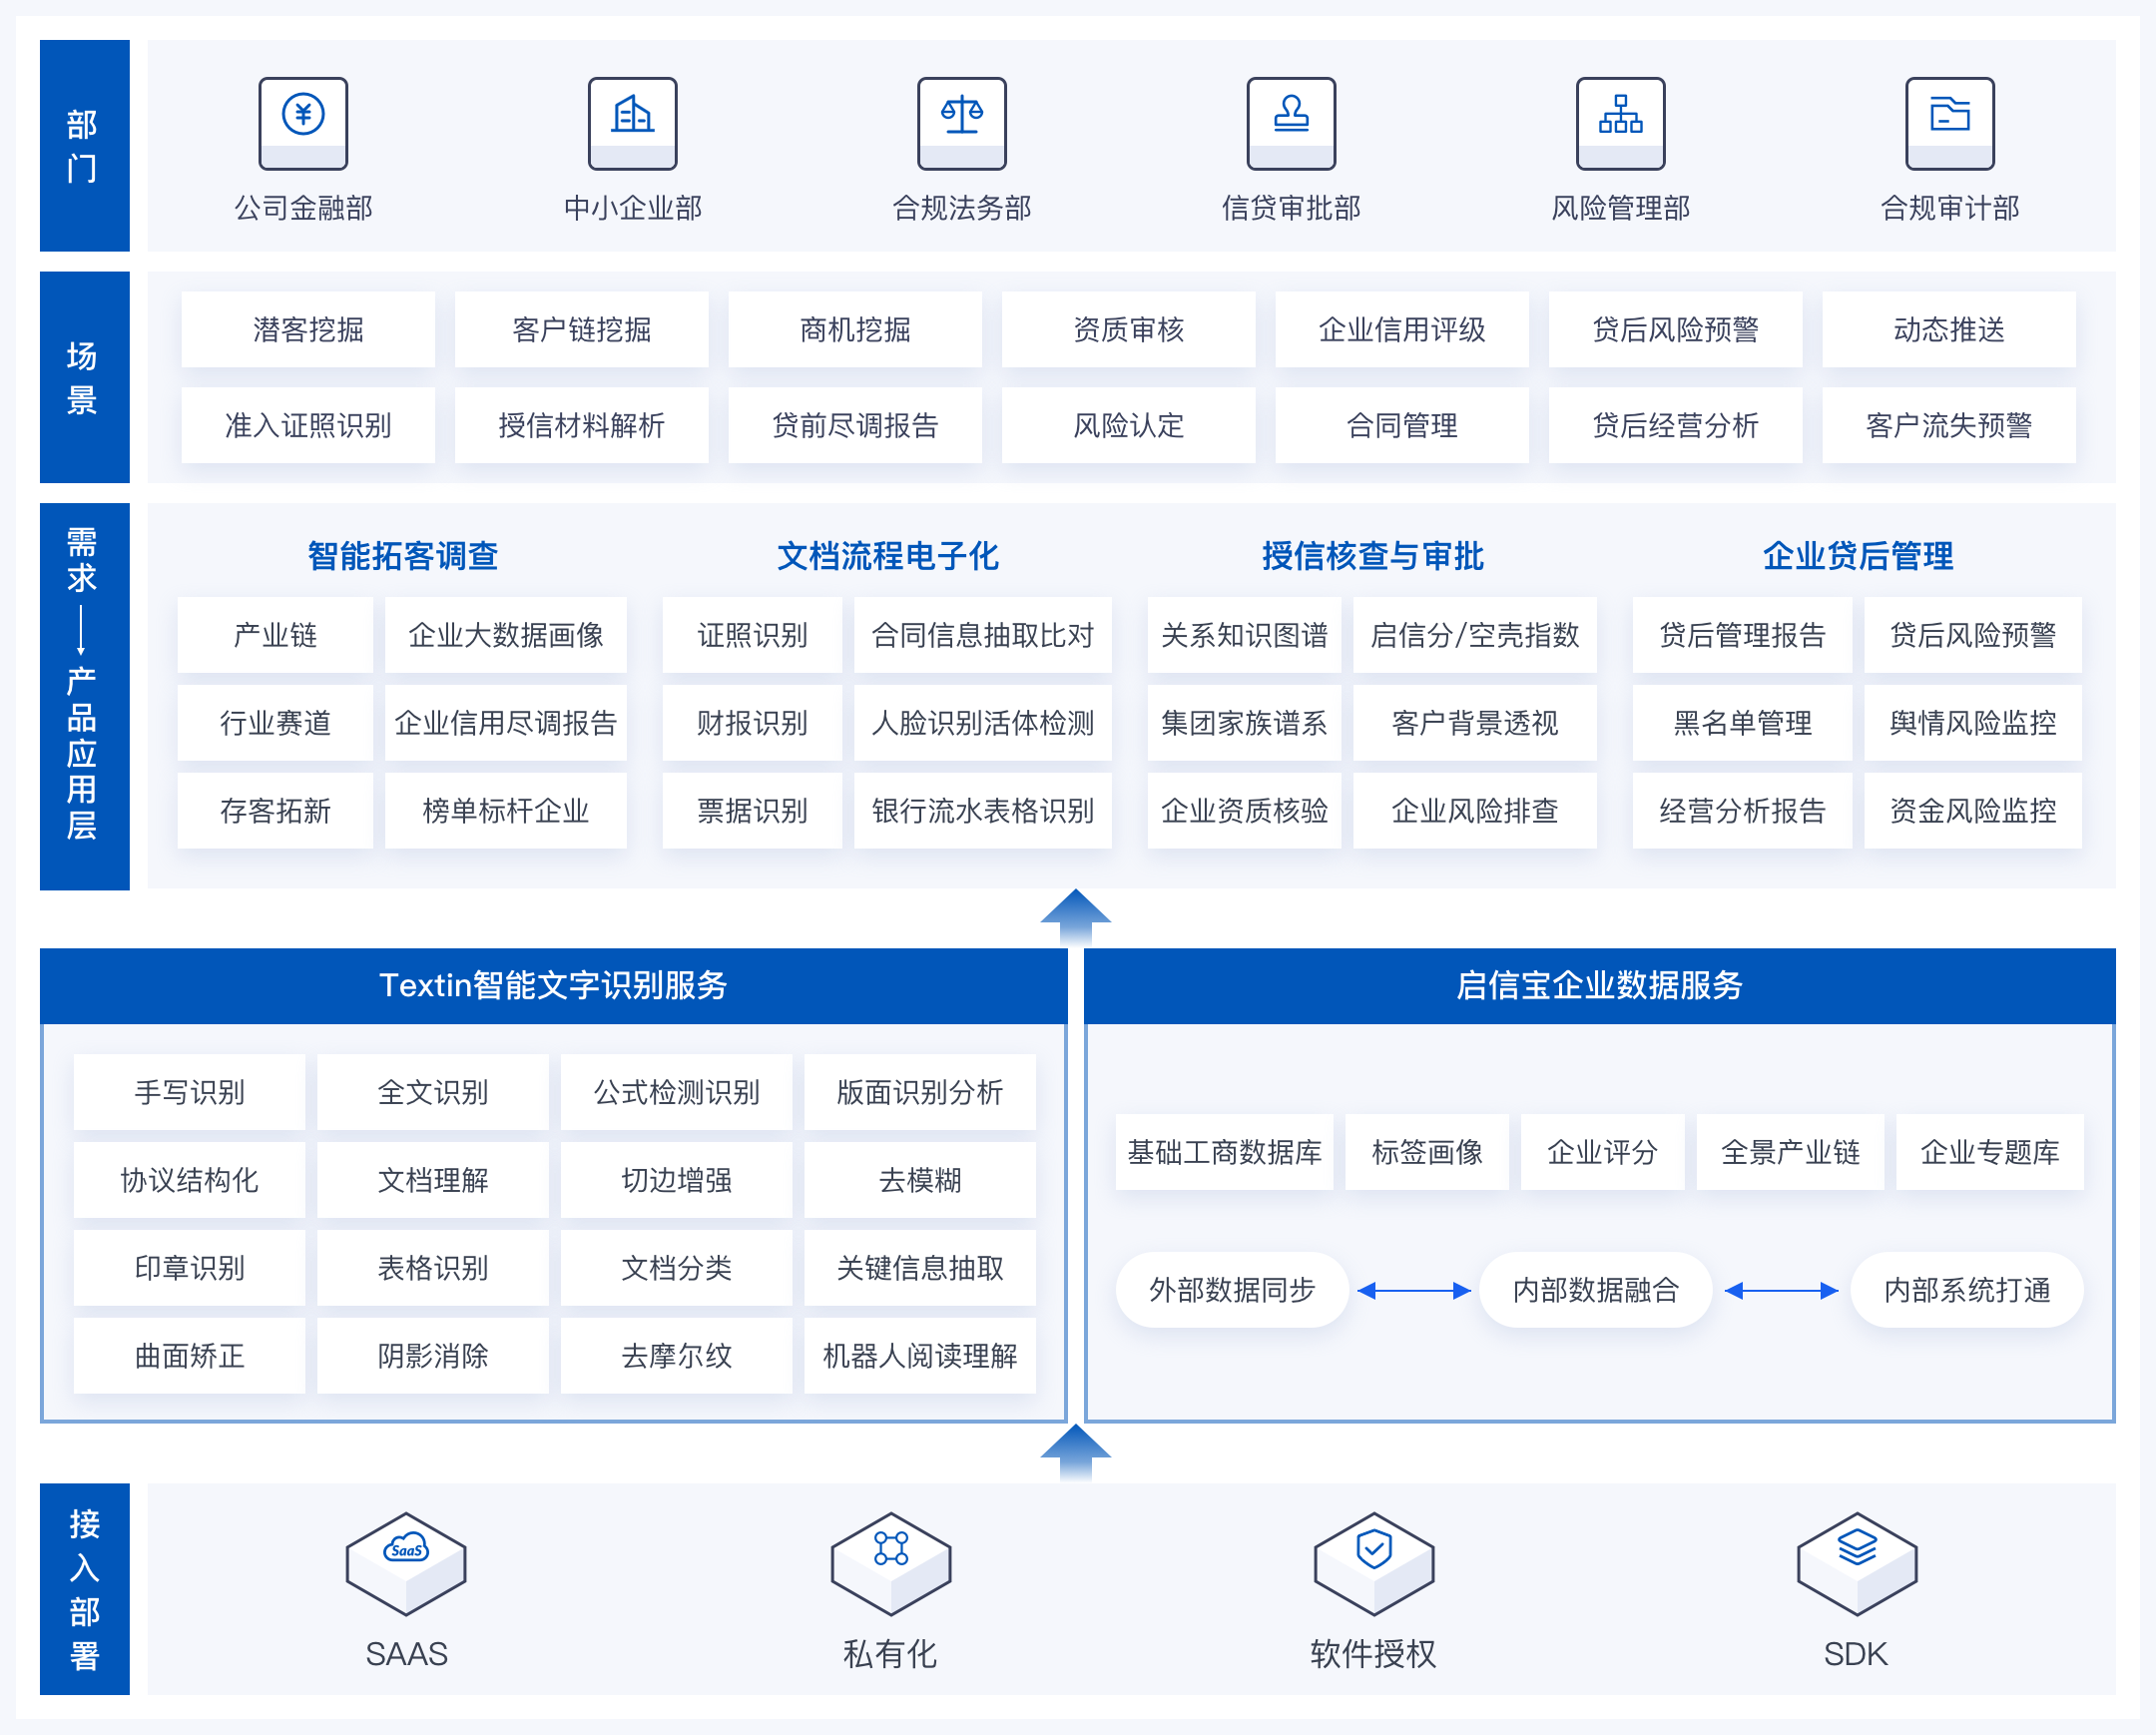The image size is (2156, 1735).
Task: Click the 启信分/空壳指数 box
Action: coord(1475,635)
